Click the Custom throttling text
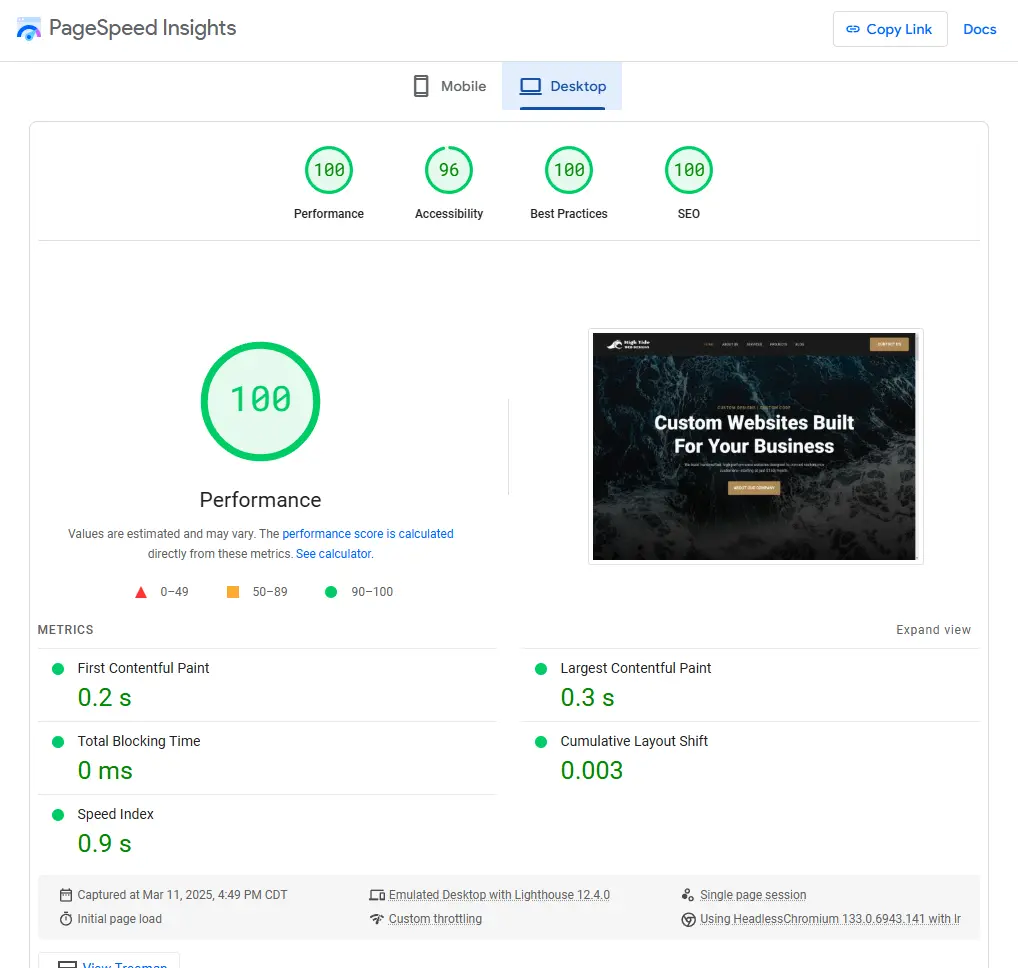This screenshot has width=1018, height=968. point(435,919)
